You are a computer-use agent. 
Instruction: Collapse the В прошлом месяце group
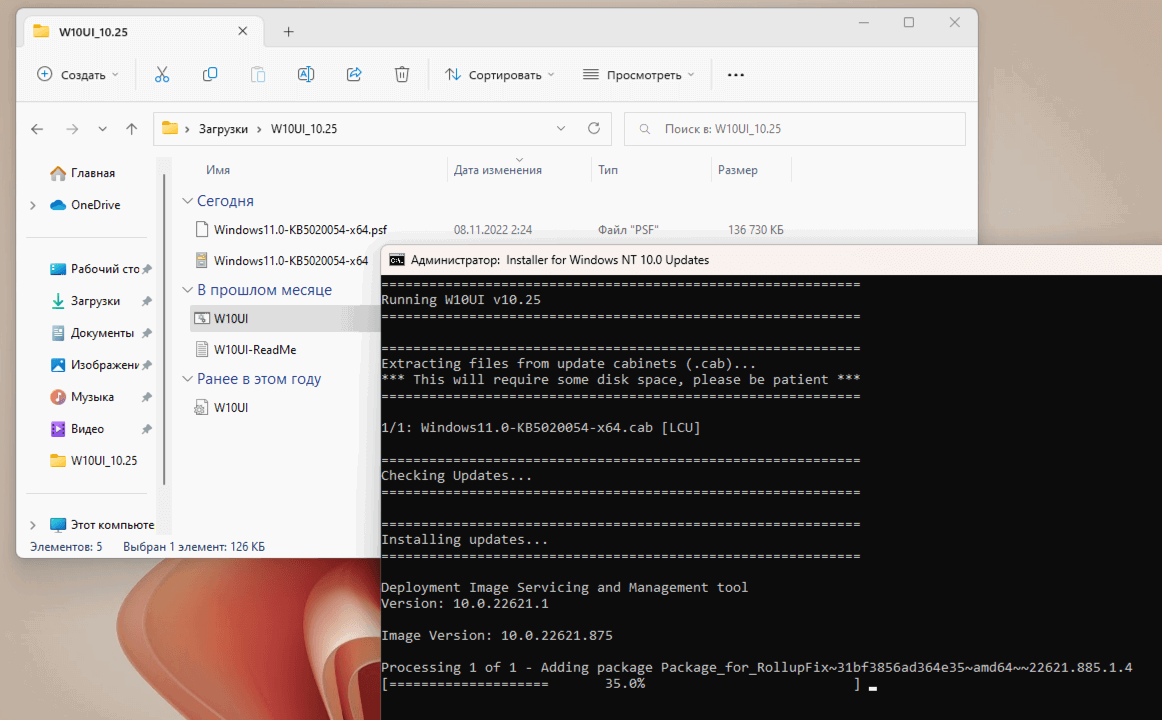(187, 290)
